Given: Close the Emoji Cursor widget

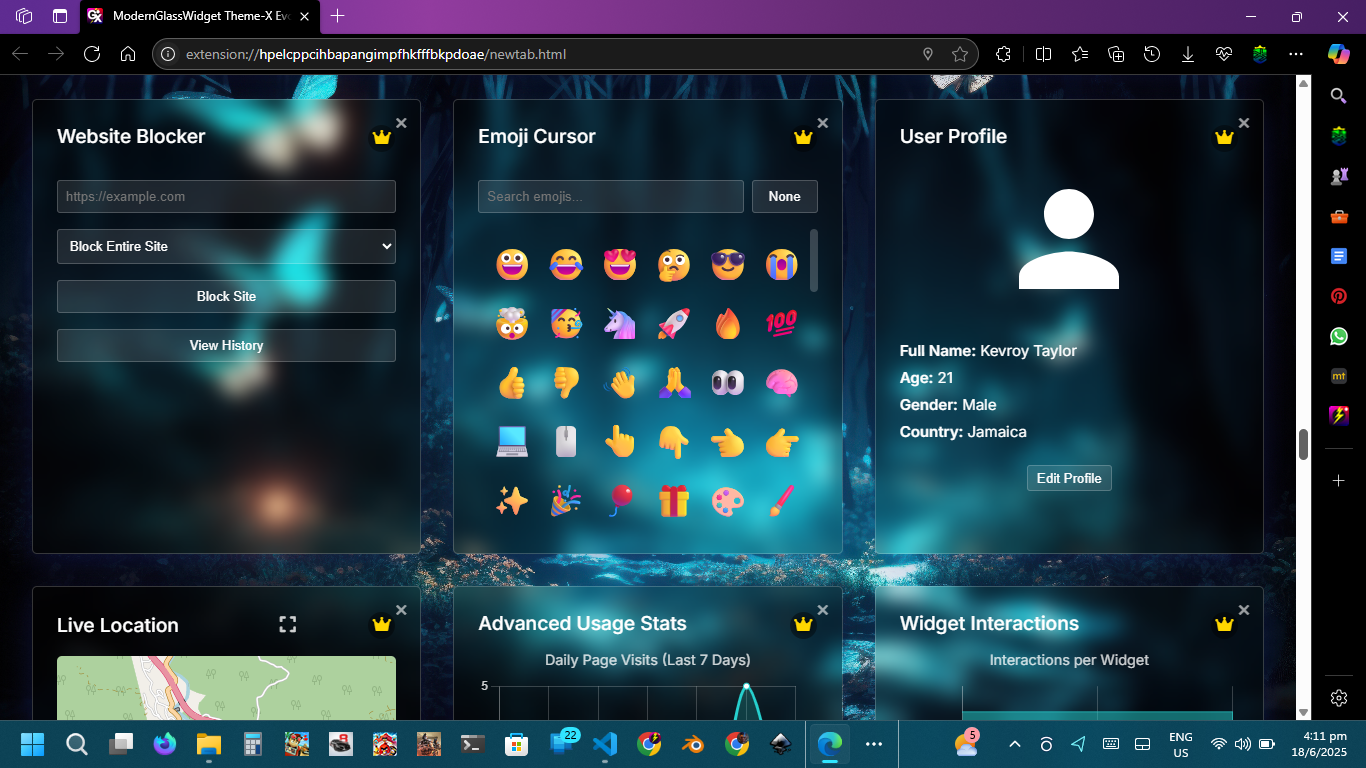Looking at the screenshot, I should 823,123.
